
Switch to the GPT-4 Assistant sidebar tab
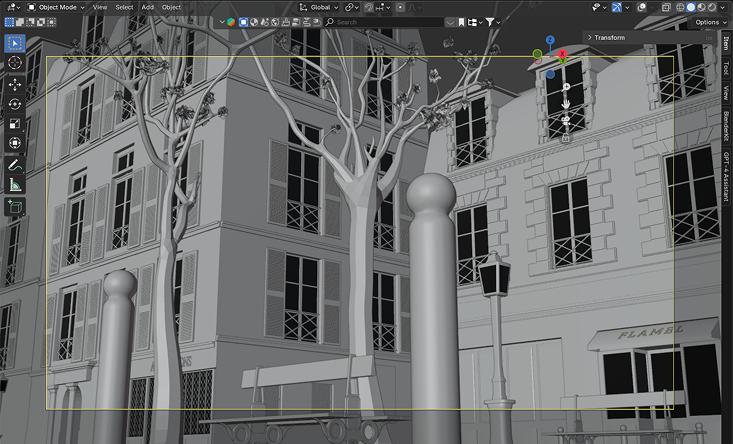click(x=726, y=177)
